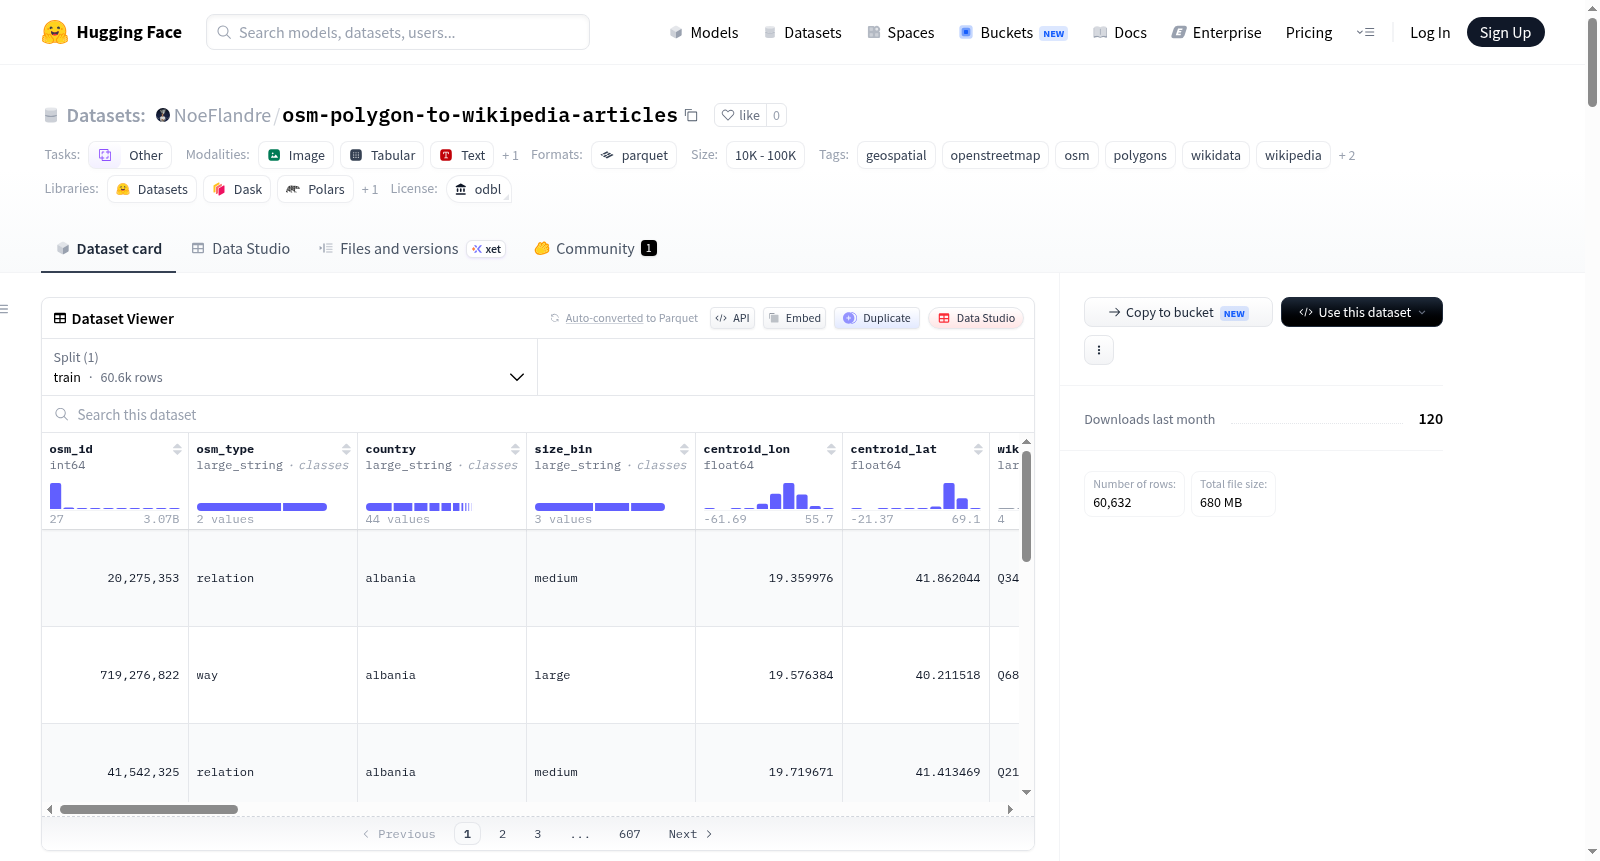The width and height of the screenshot is (1600, 861).
Task: Select the Polars library tag
Action: point(315,189)
